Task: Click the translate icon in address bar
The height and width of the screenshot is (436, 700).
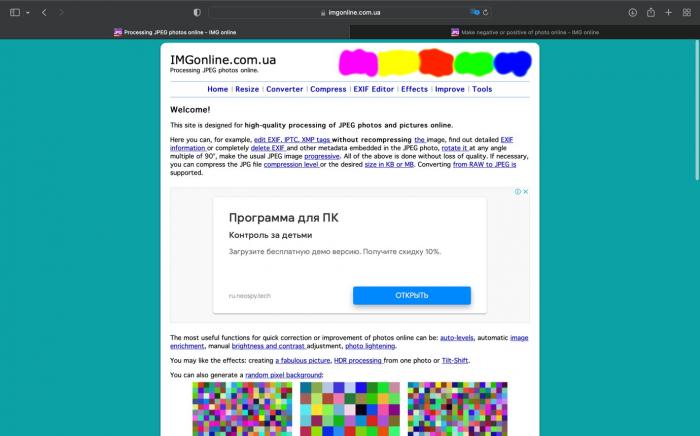Action: tap(474, 12)
